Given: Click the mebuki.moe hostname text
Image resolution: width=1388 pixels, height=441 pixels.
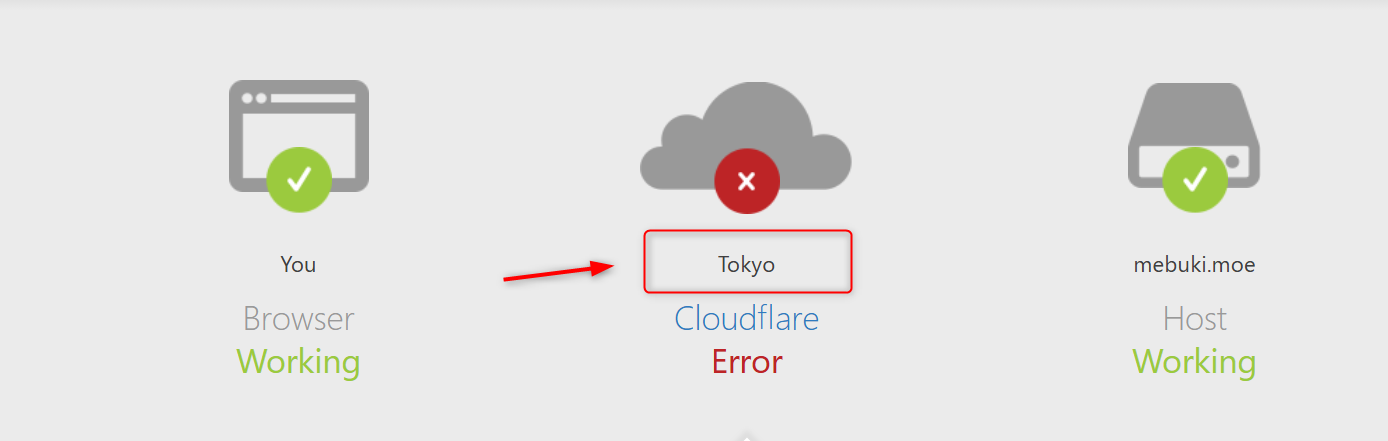Looking at the screenshot, I should (1194, 265).
